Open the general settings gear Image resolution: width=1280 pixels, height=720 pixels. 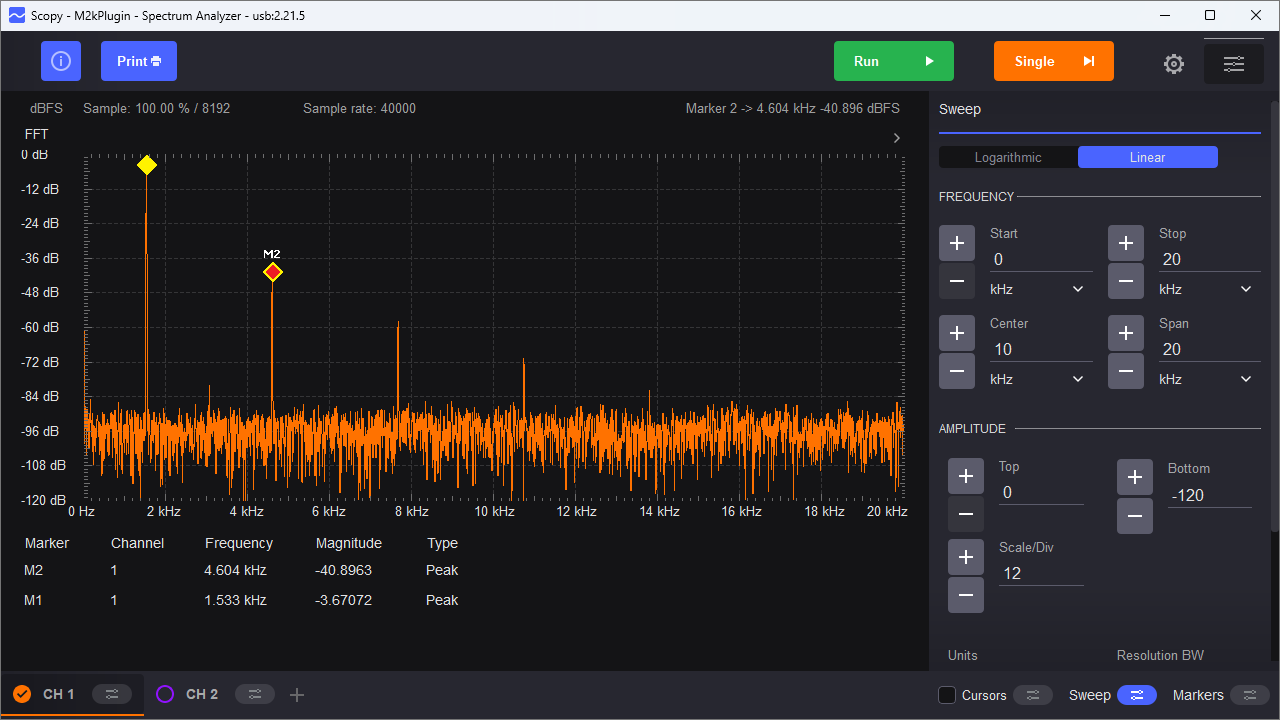tap(1173, 62)
